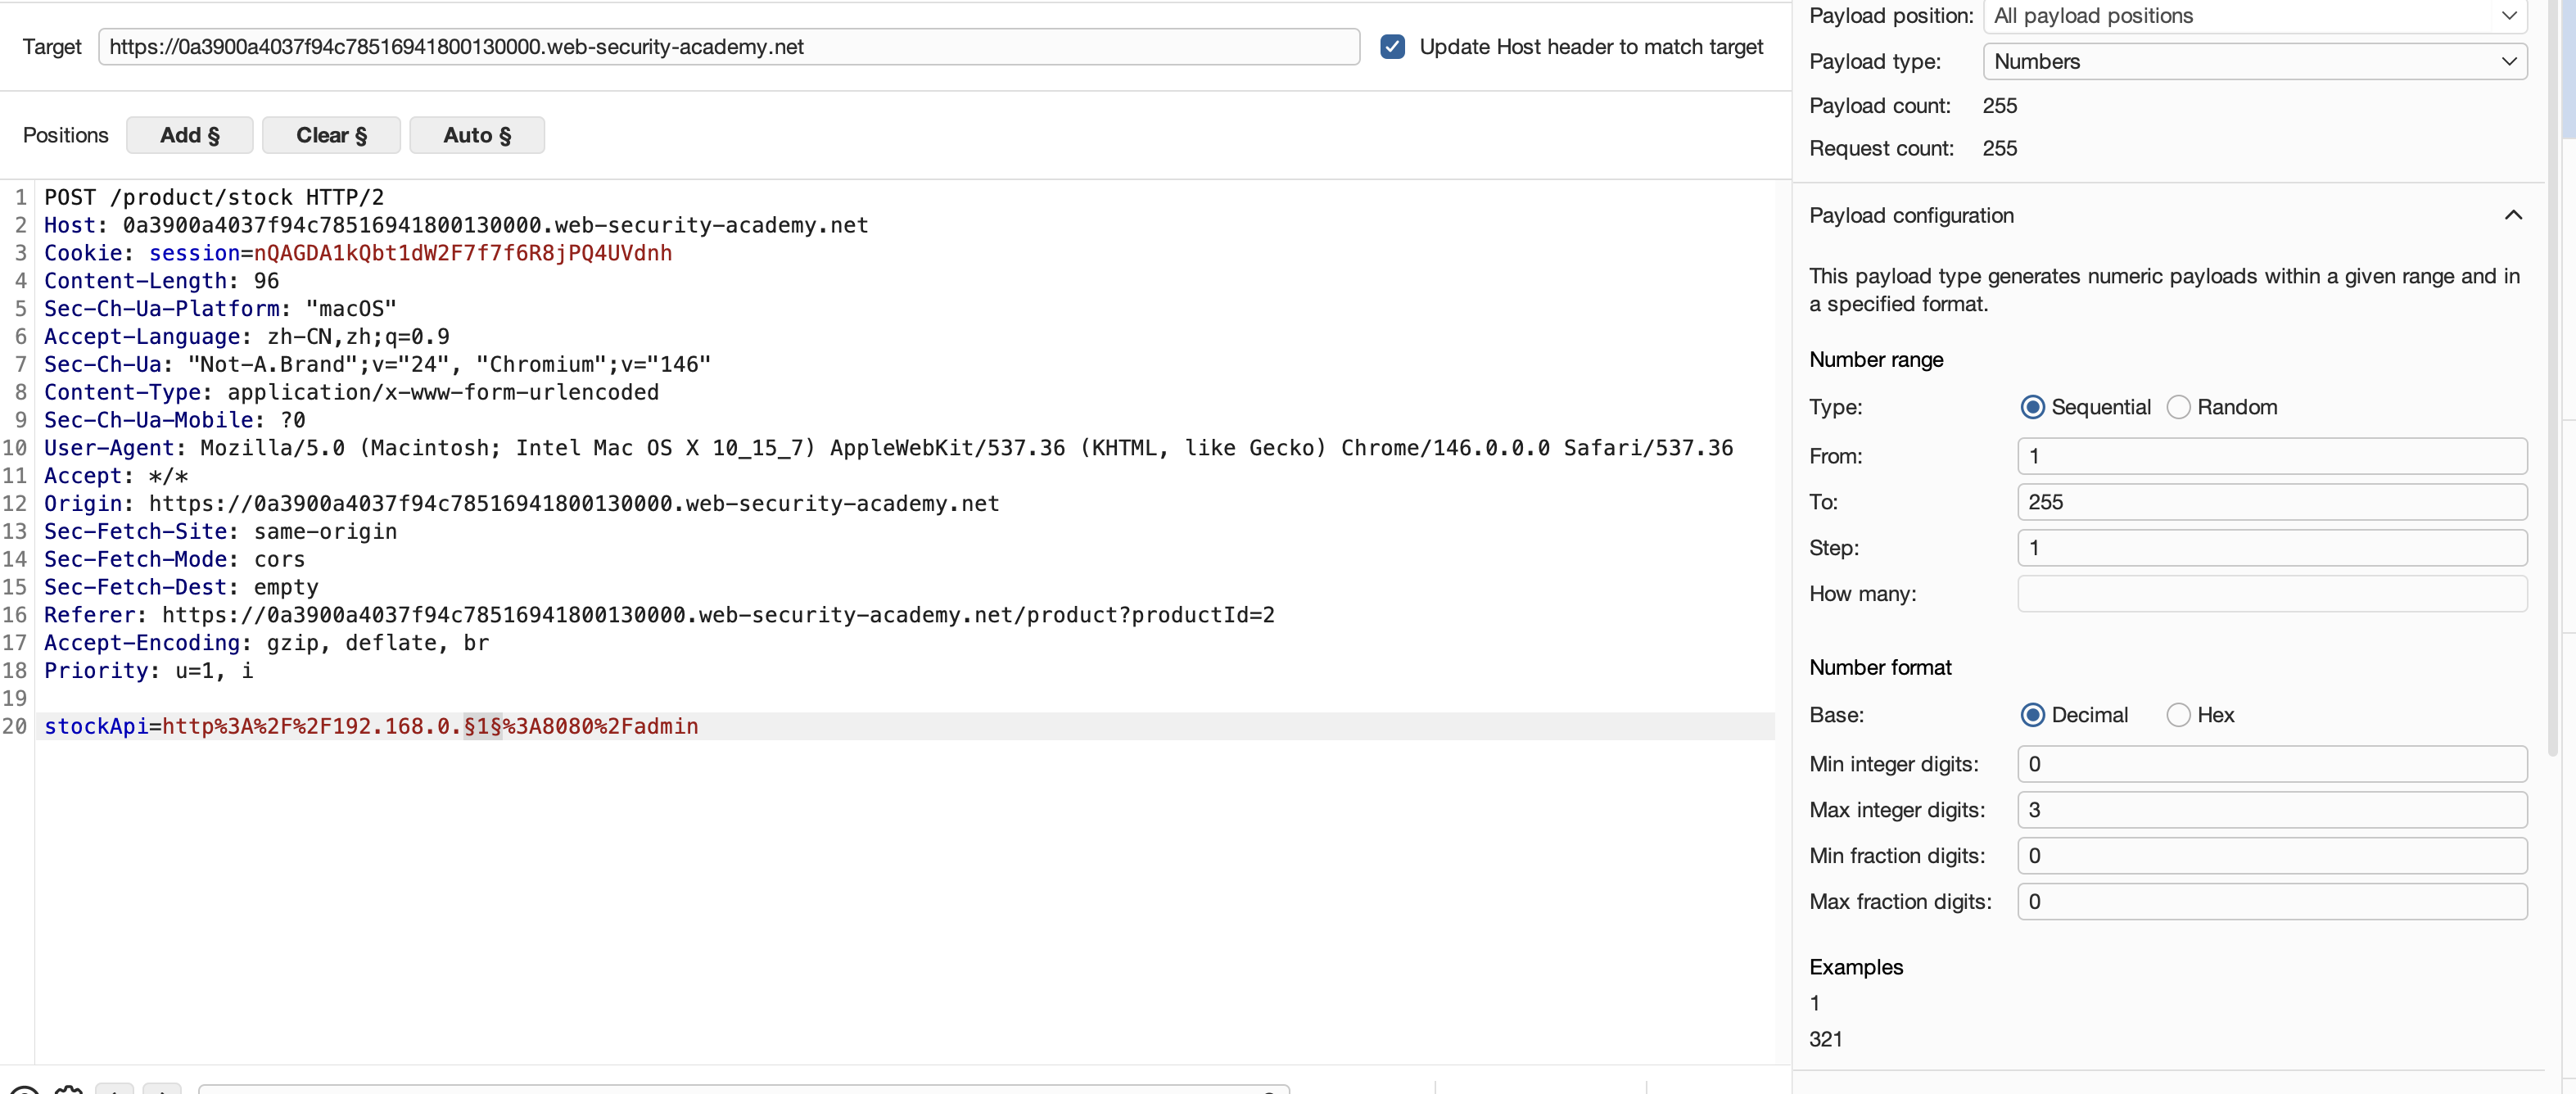2576x1094 pixels.
Task: Click the Target URL field
Action: [728, 47]
